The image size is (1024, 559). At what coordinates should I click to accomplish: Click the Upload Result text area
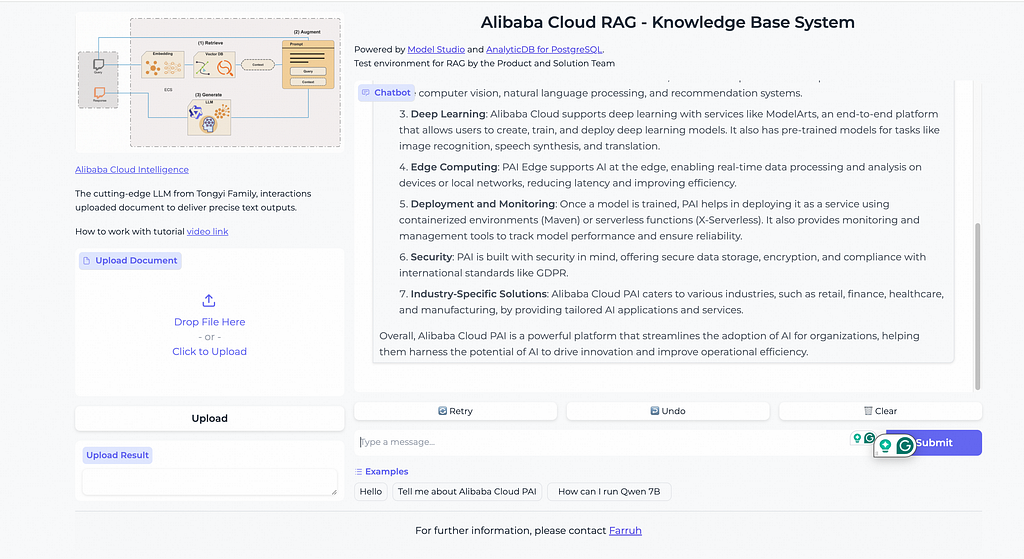(210, 482)
